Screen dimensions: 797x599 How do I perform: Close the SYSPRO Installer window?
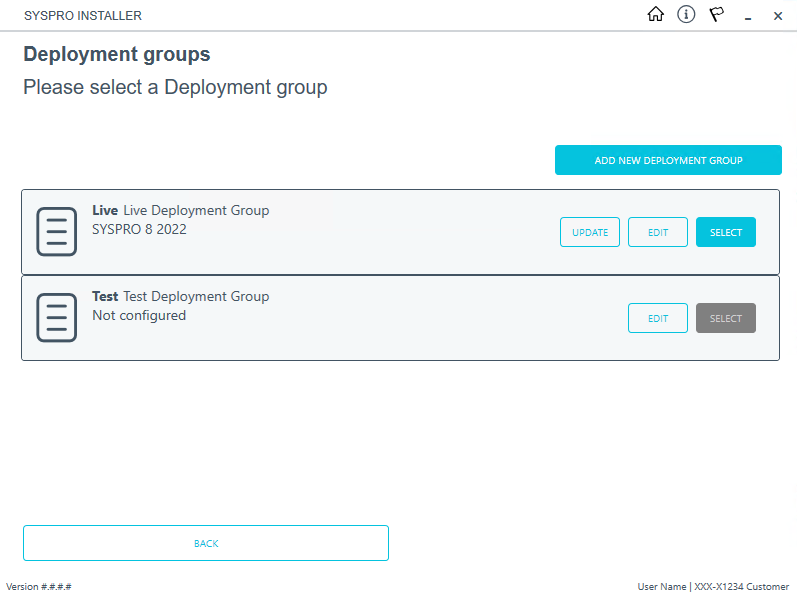click(x=778, y=16)
